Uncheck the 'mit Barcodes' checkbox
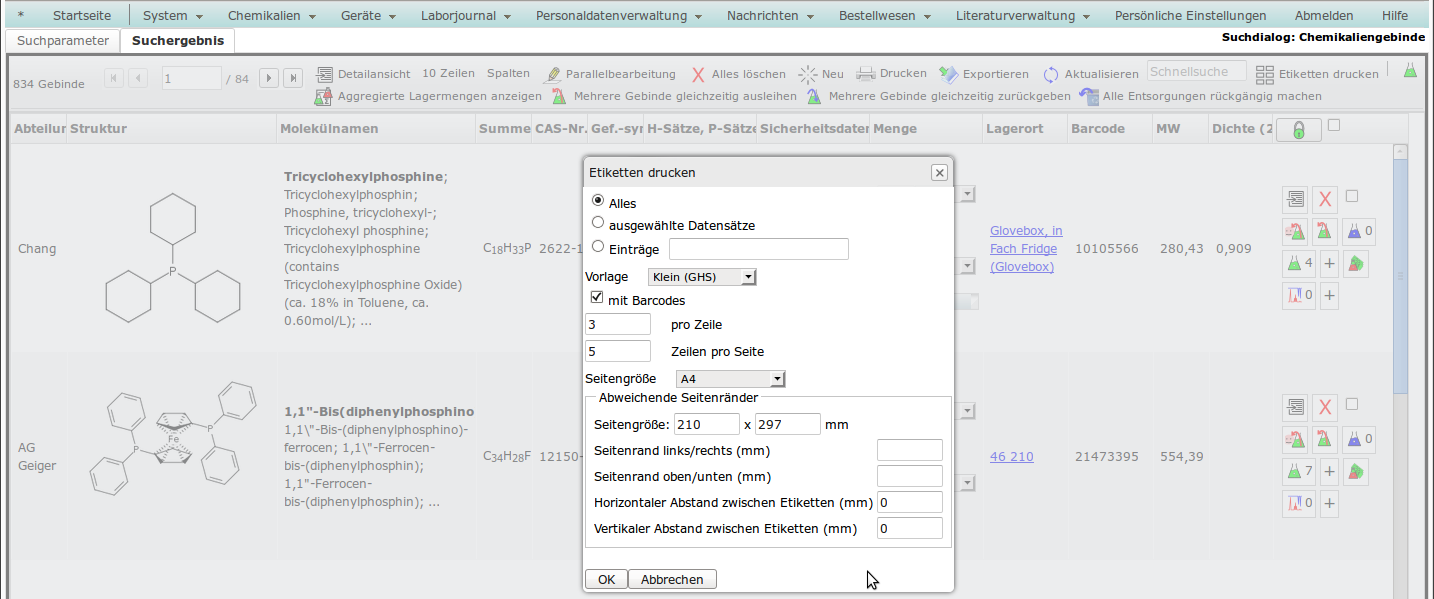This screenshot has height=599, width=1434. 598,298
